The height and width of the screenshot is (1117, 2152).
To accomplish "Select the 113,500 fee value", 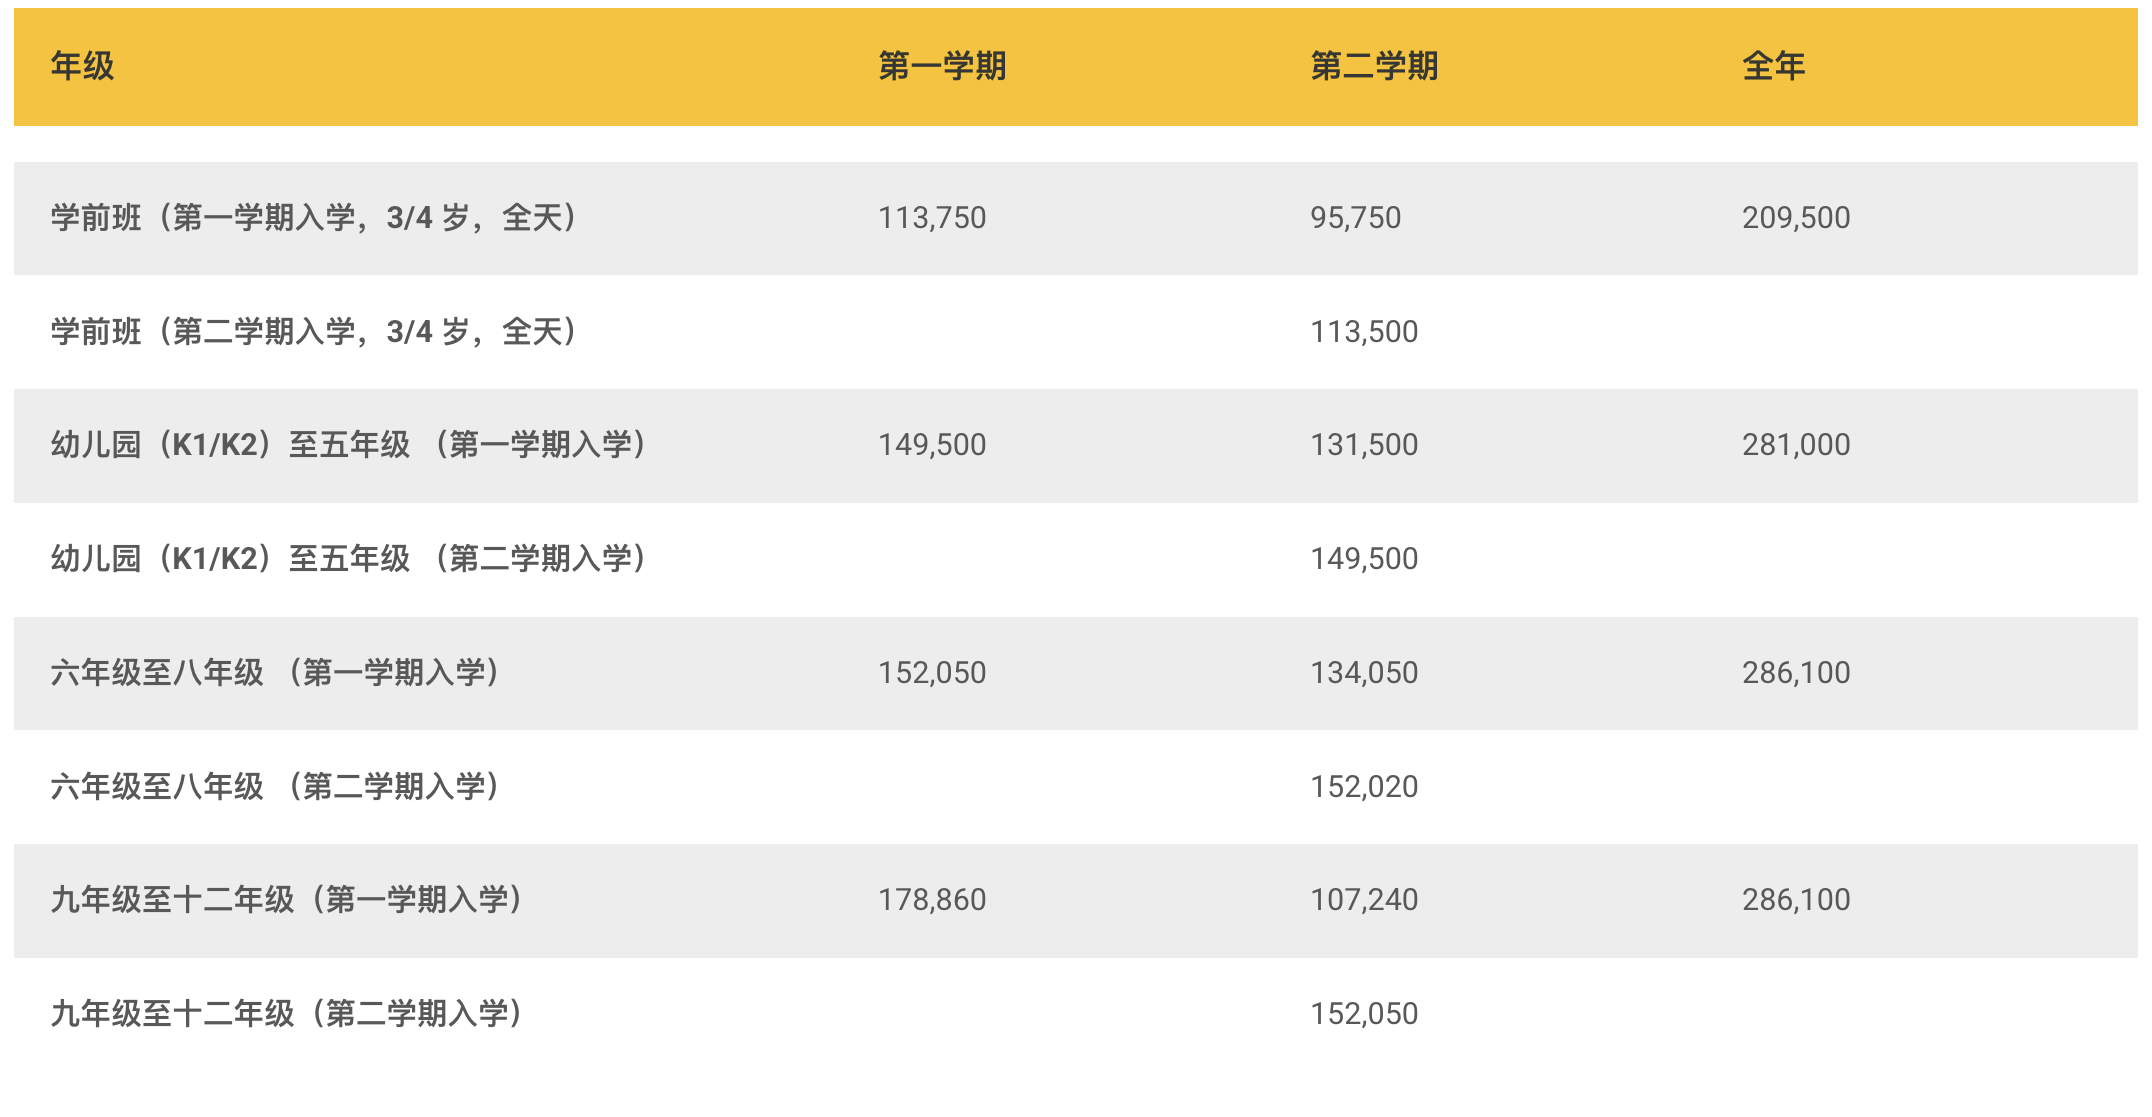I will click(1364, 332).
